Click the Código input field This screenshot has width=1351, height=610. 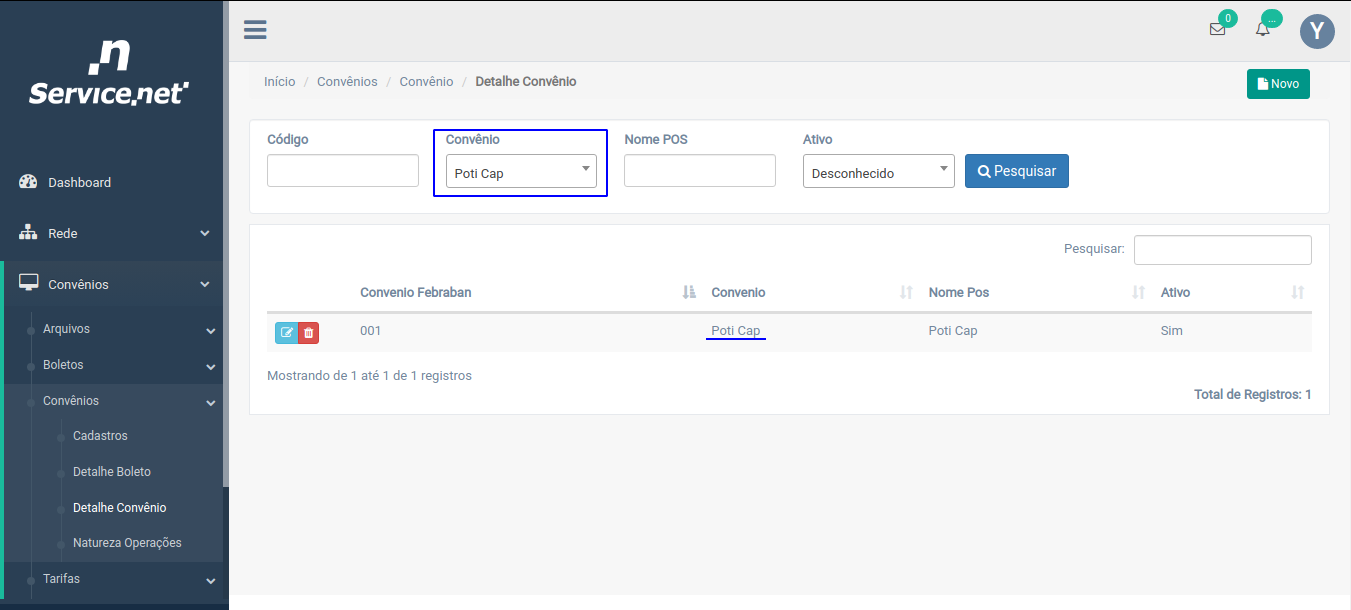click(342, 171)
